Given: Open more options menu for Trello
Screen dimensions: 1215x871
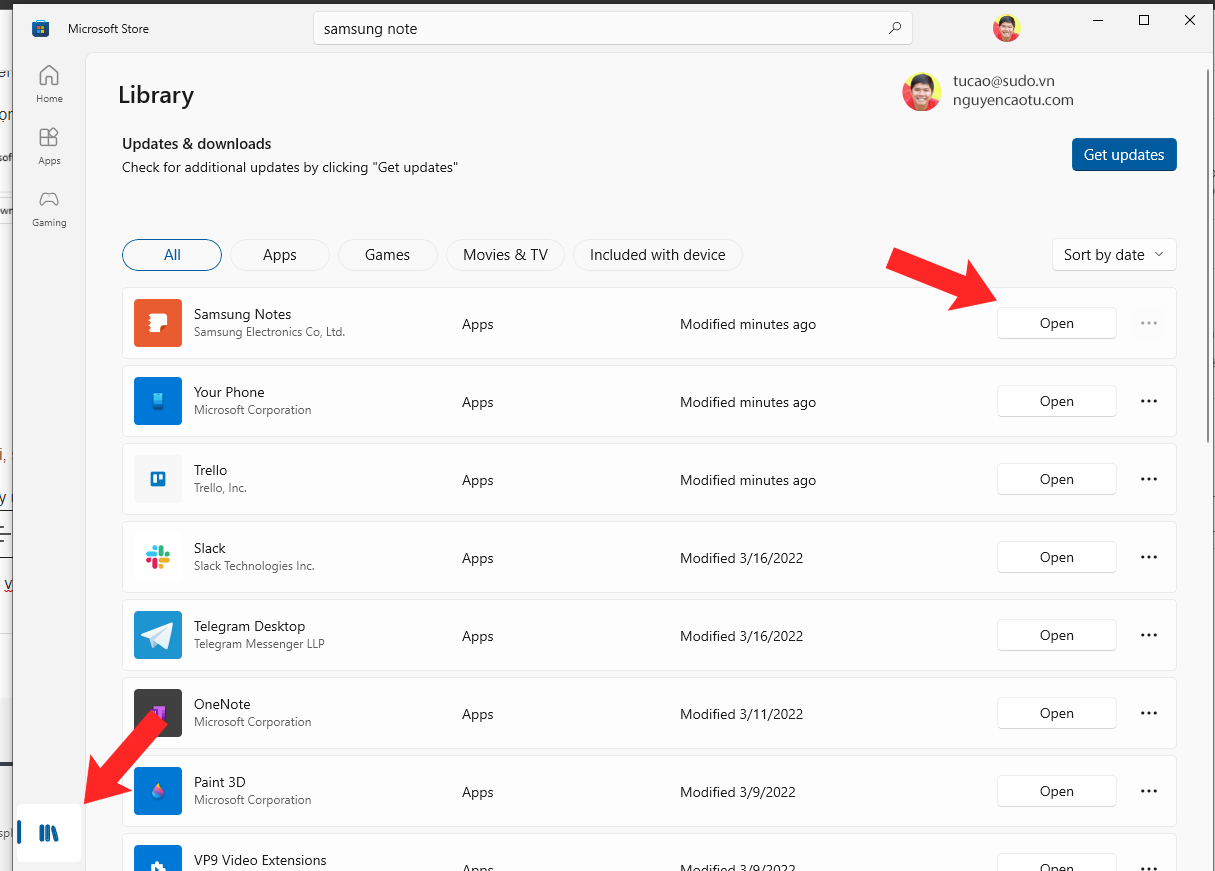Looking at the screenshot, I should click(x=1149, y=479).
